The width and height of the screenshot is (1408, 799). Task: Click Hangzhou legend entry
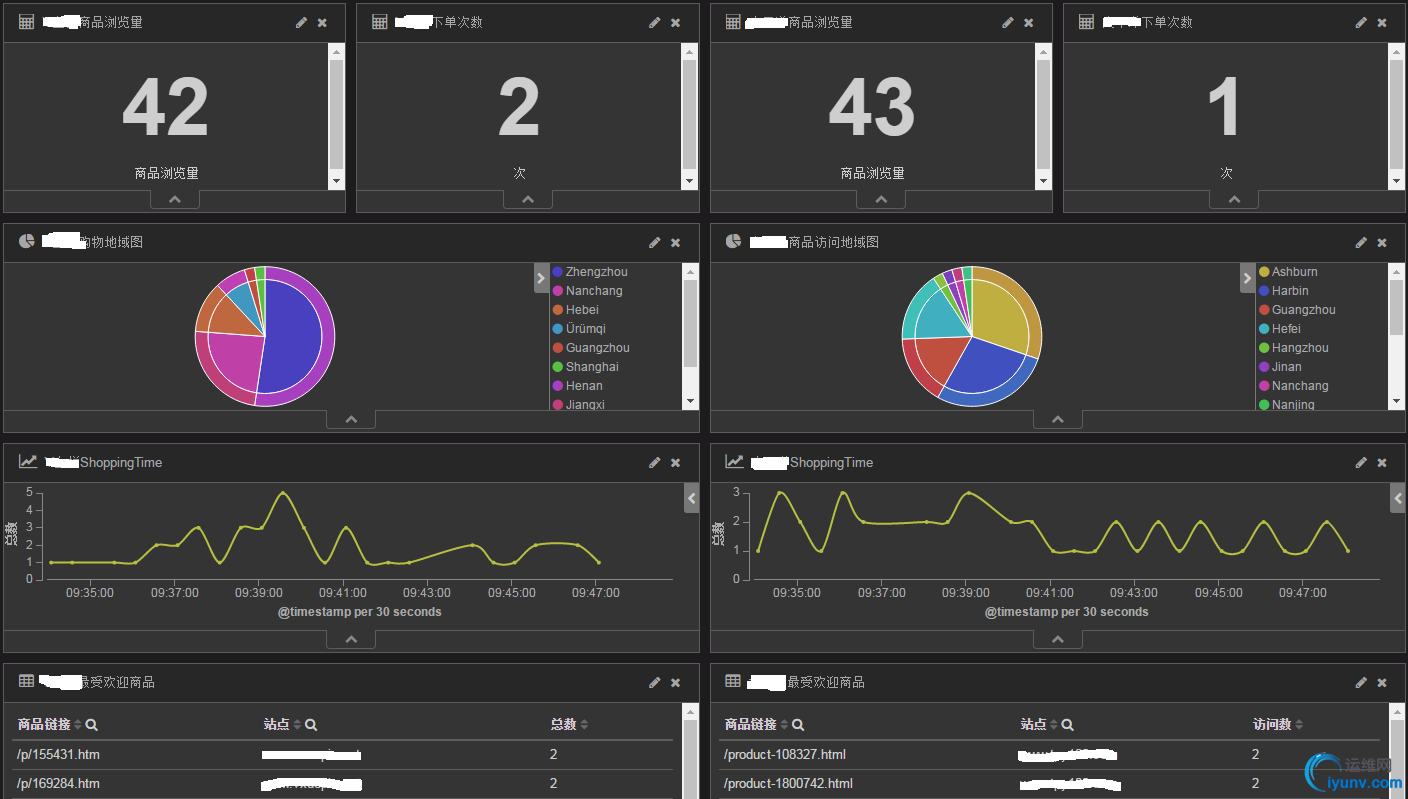click(x=1300, y=348)
